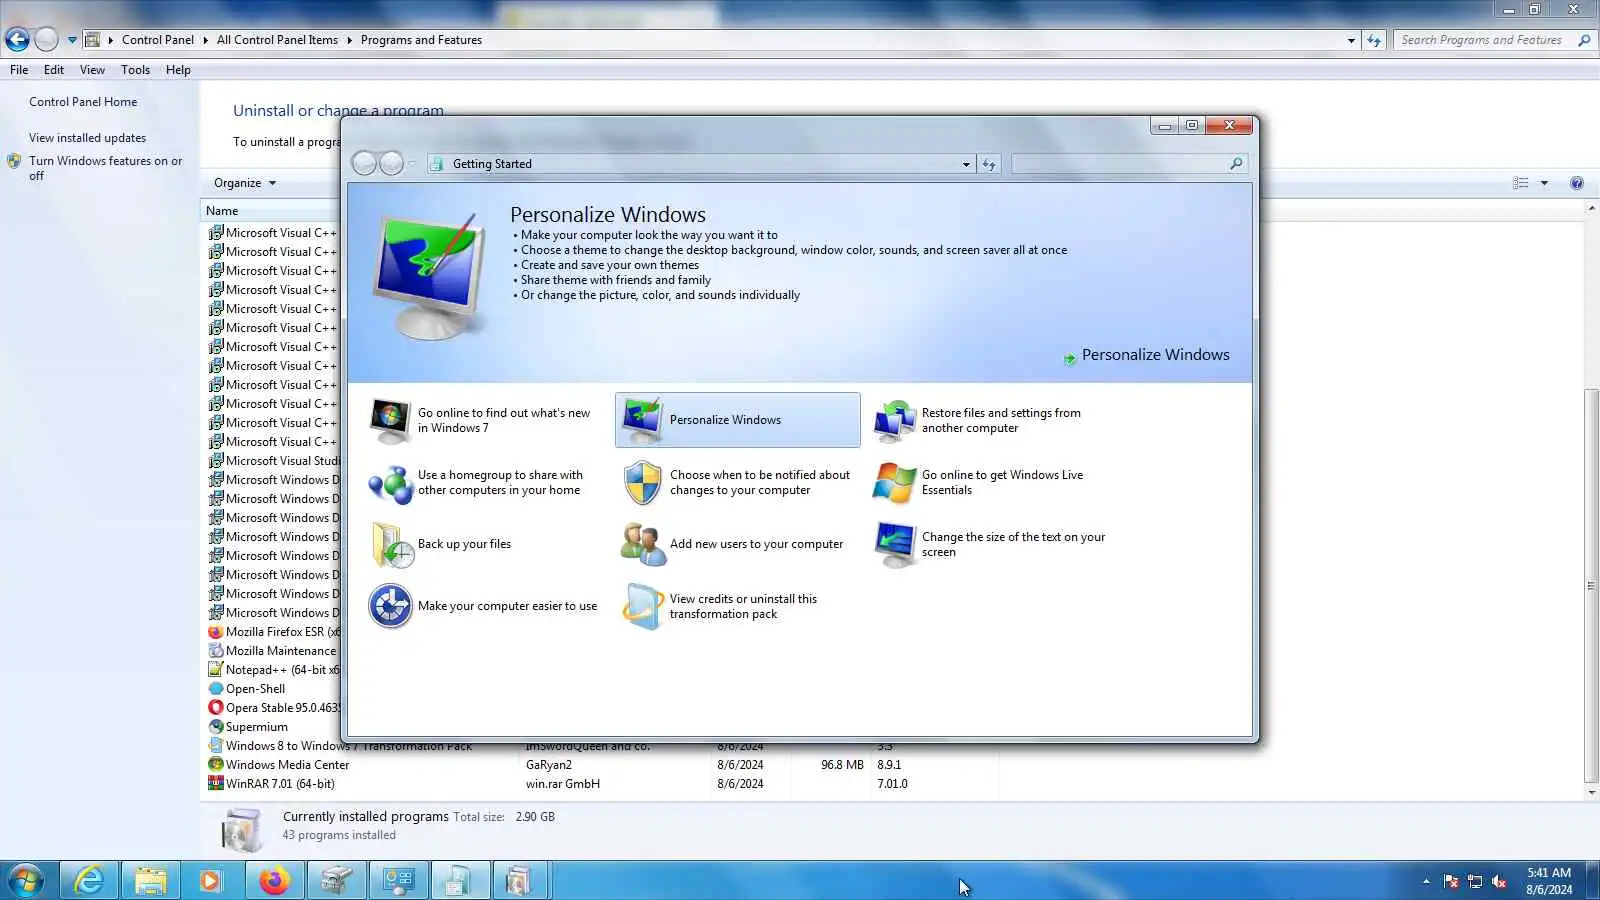Click the 'Control Panel' breadcrumb
Image resolution: width=1600 pixels, height=900 pixels.
[x=158, y=40]
